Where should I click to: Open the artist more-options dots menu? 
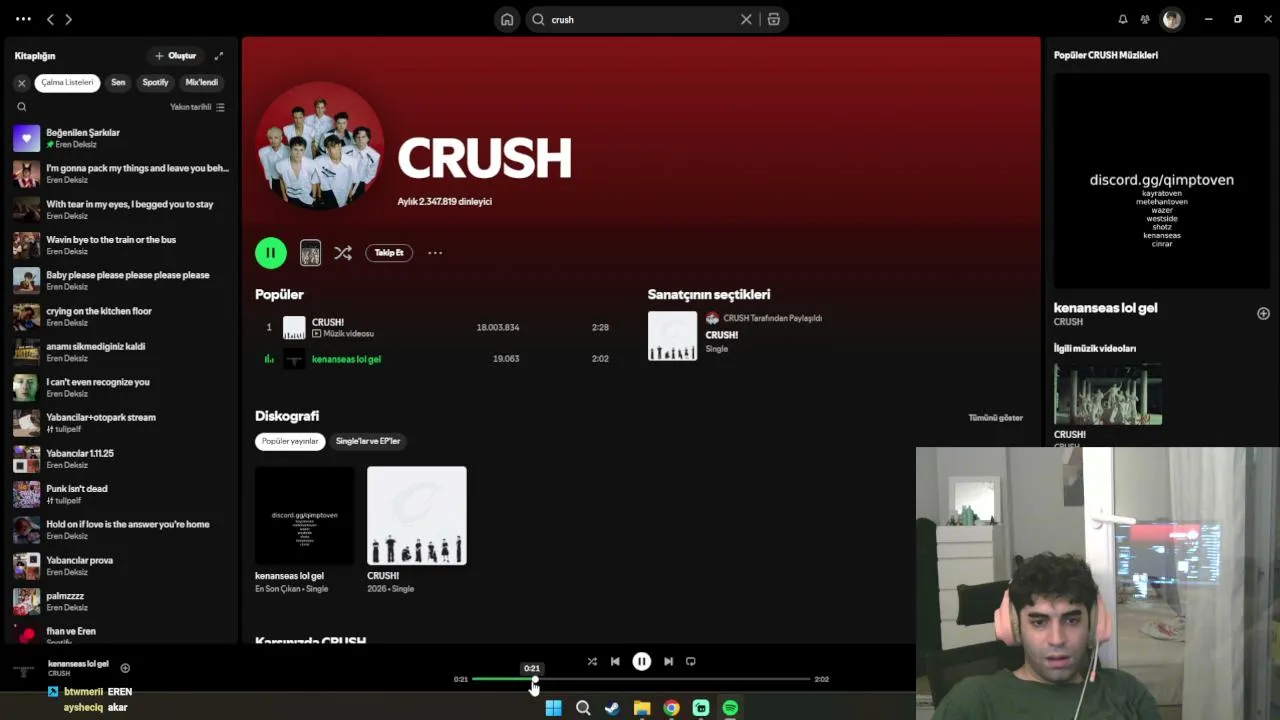coord(435,253)
